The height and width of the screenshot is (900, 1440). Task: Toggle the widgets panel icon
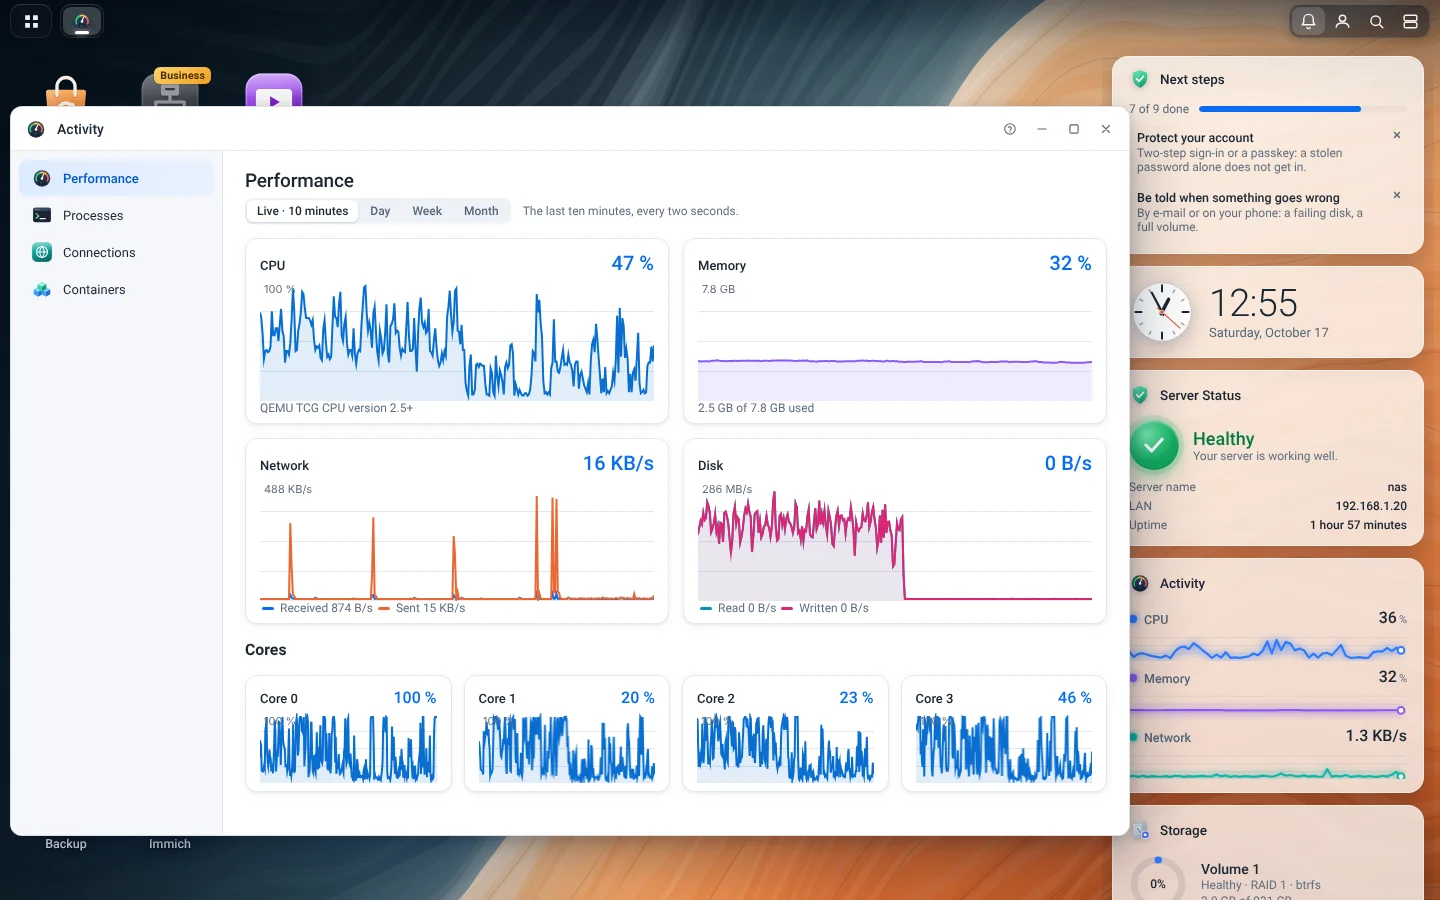pos(1410,21)
